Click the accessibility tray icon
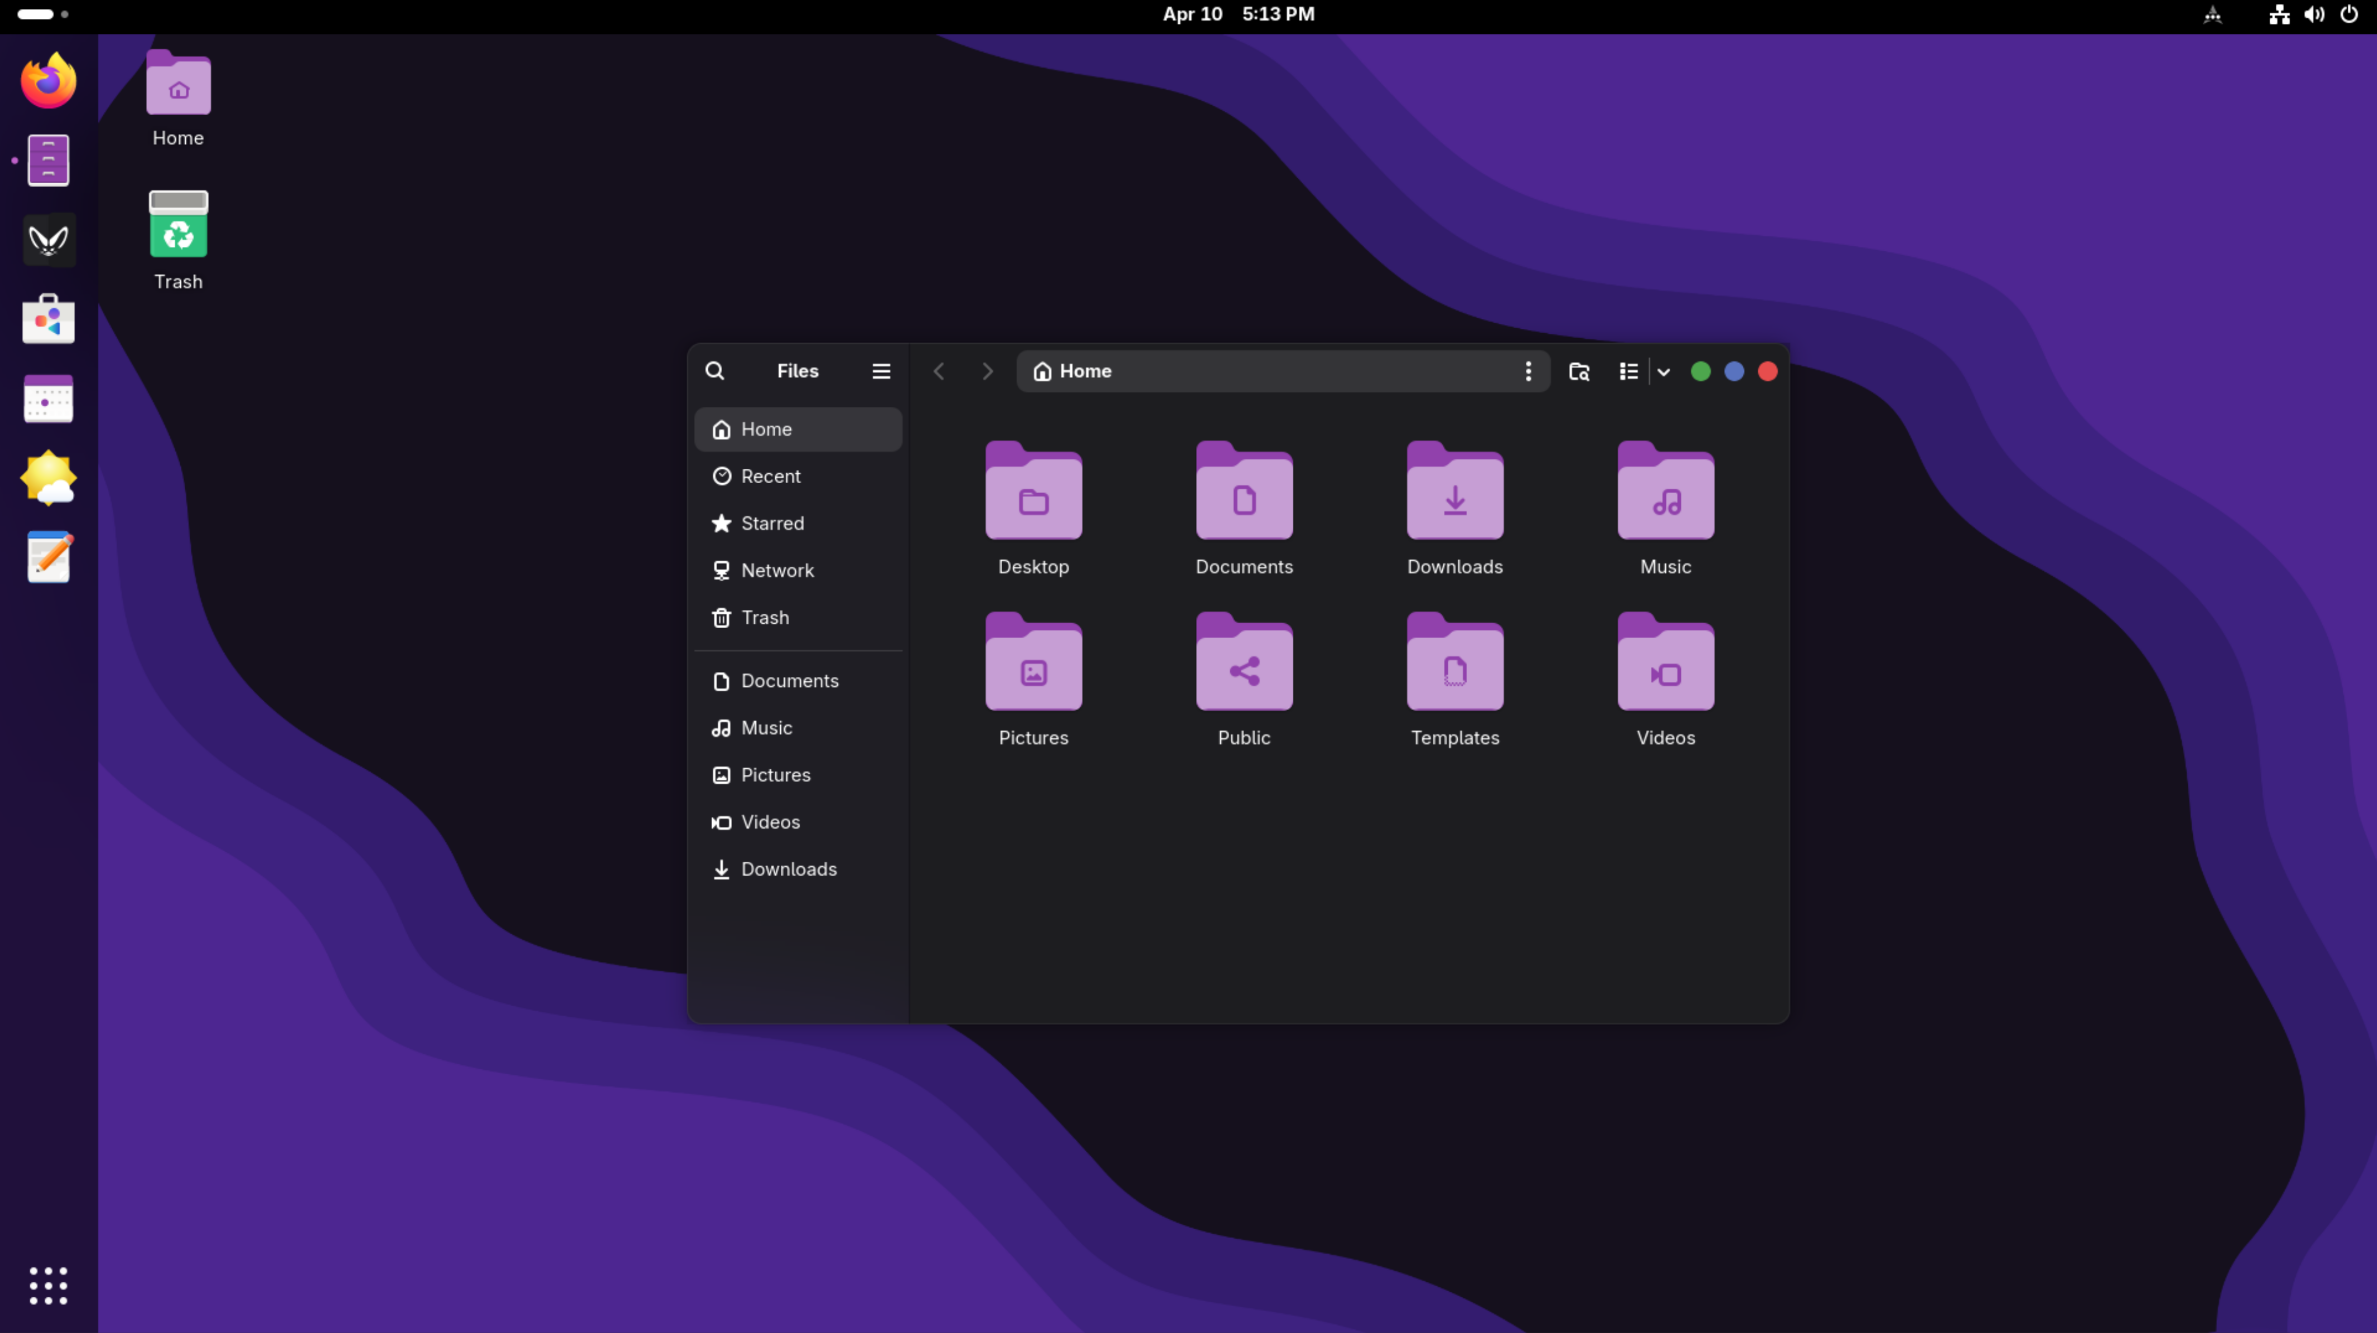 [x=2212, y=14]
